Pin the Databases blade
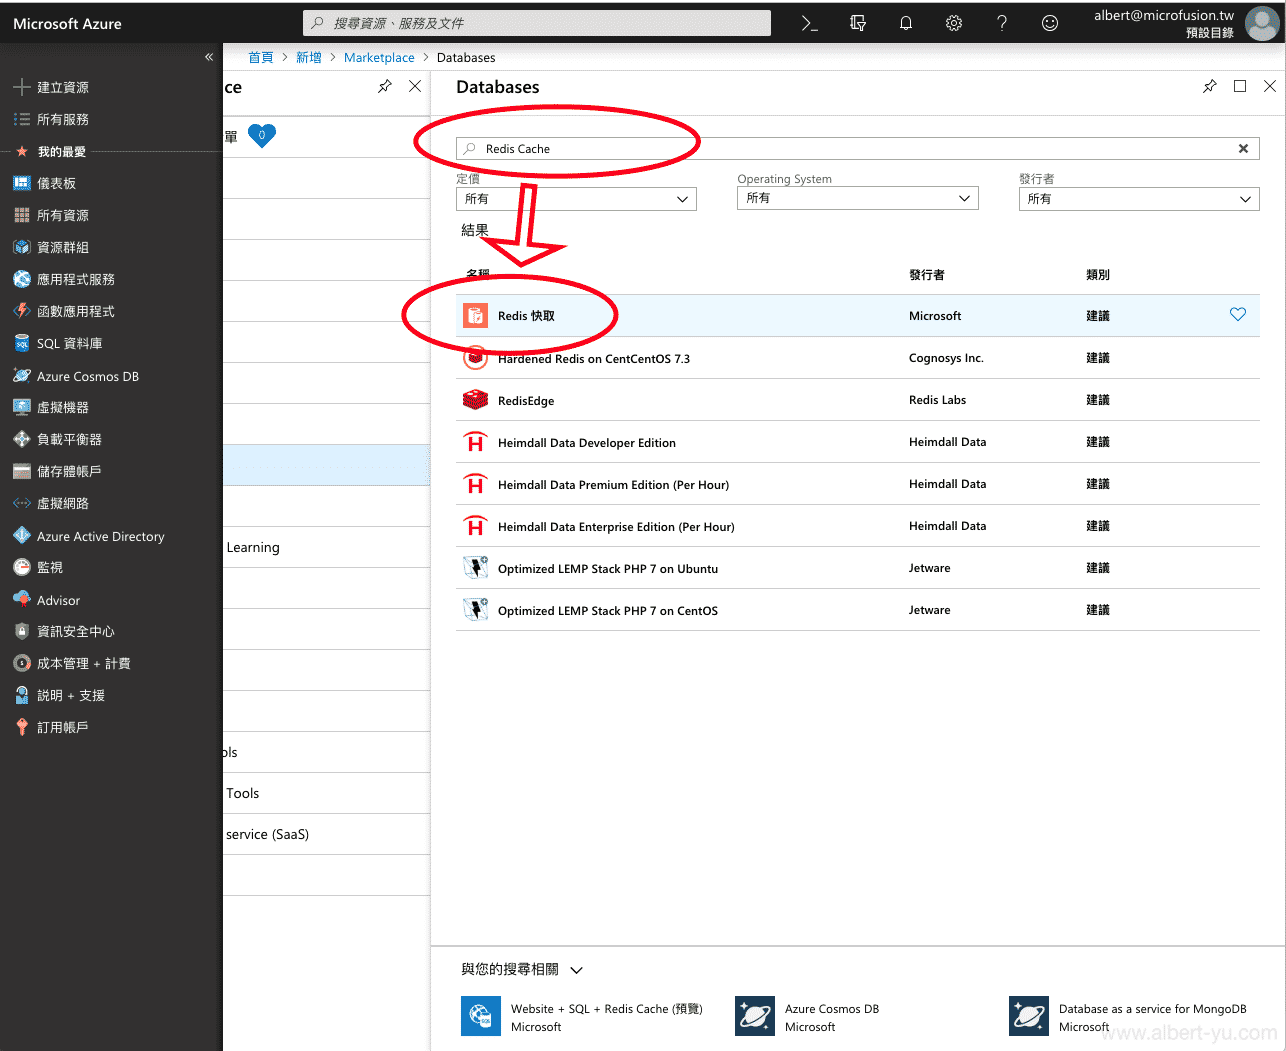The image size is (1286, 1051). tap(1210, 86)
